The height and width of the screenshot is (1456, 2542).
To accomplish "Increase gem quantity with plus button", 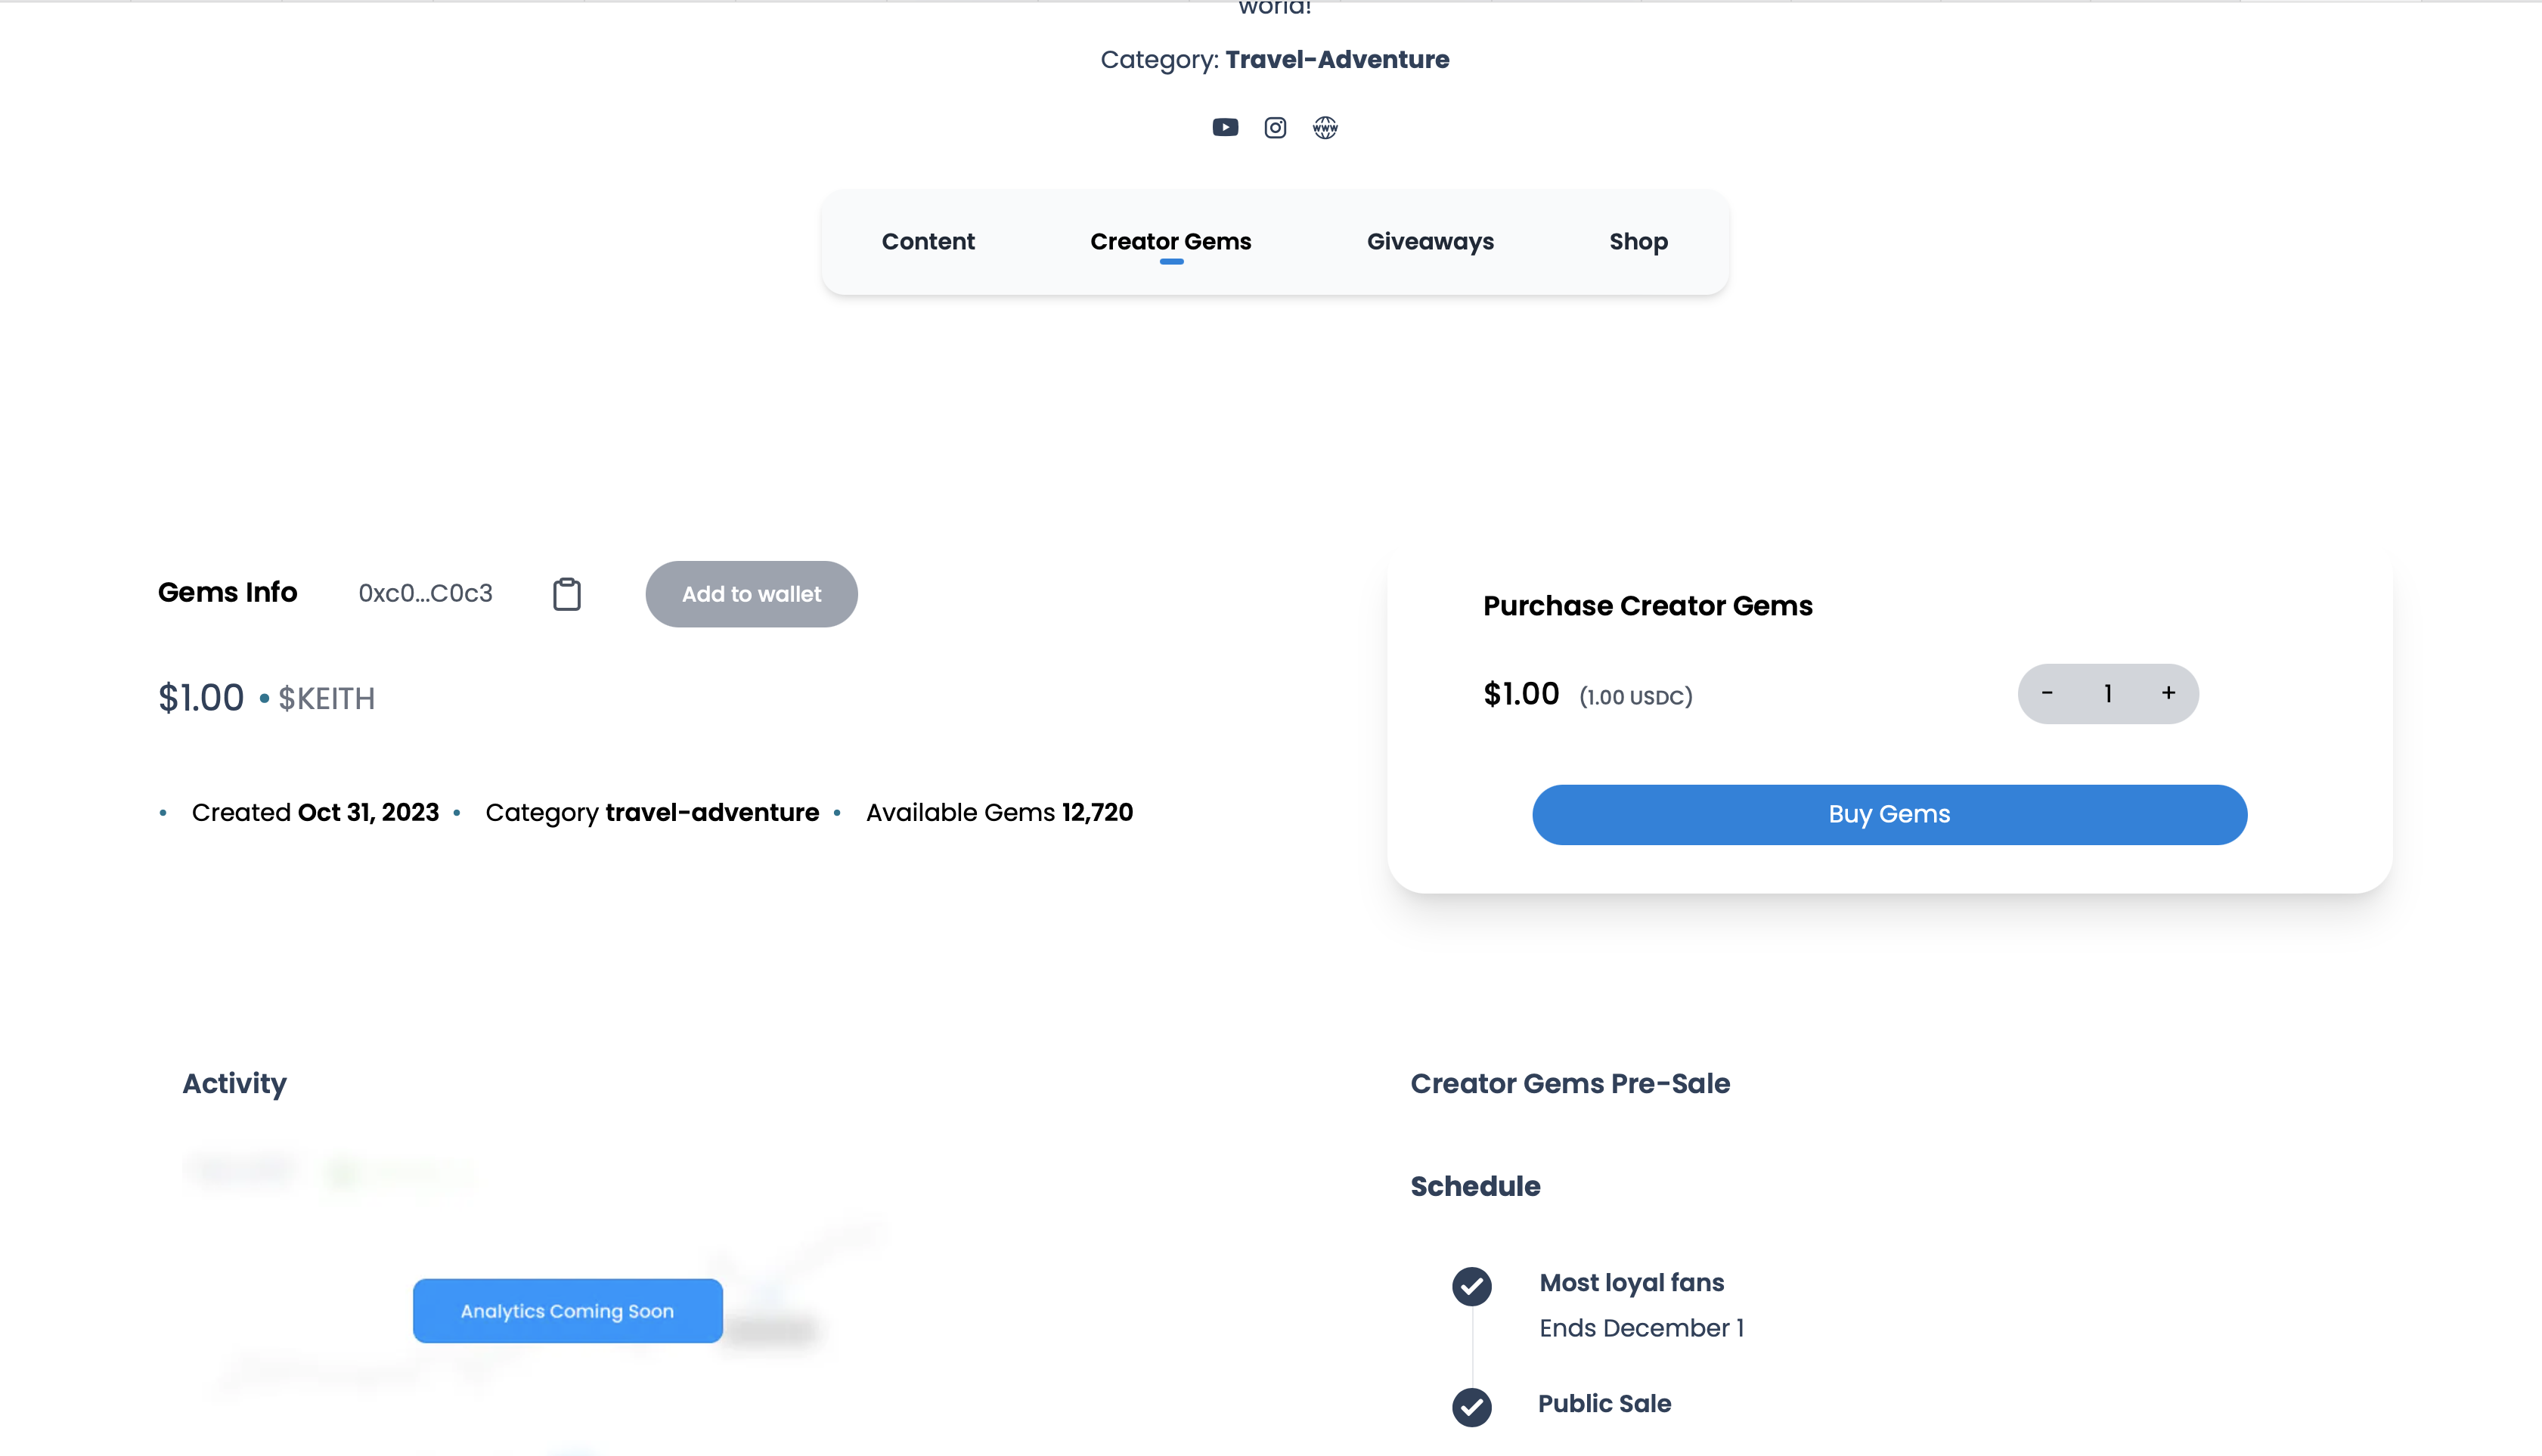I will click(x=2168, y=693).
